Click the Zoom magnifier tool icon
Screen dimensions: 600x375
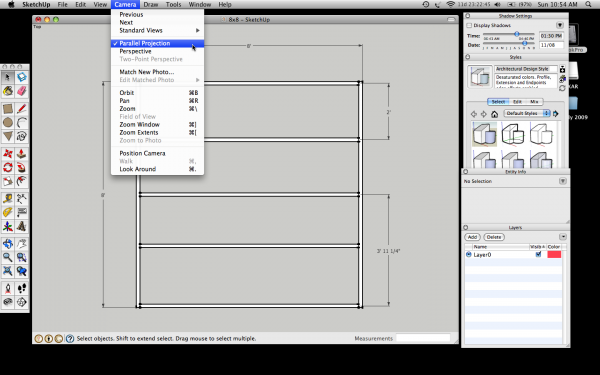8,258
